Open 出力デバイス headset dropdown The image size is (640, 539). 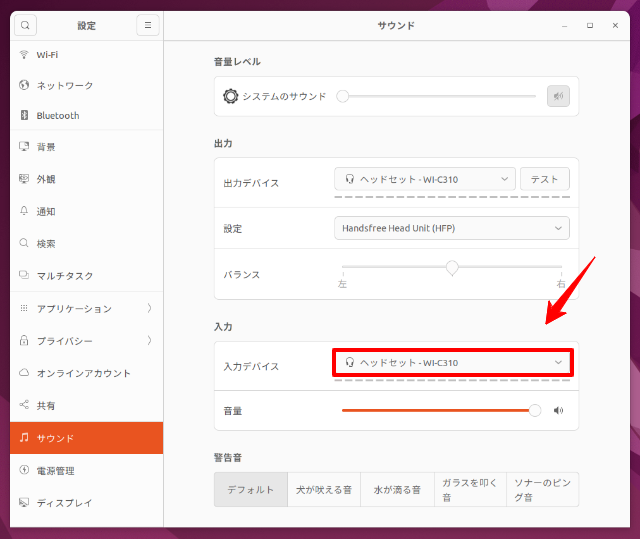pos(425,179)
